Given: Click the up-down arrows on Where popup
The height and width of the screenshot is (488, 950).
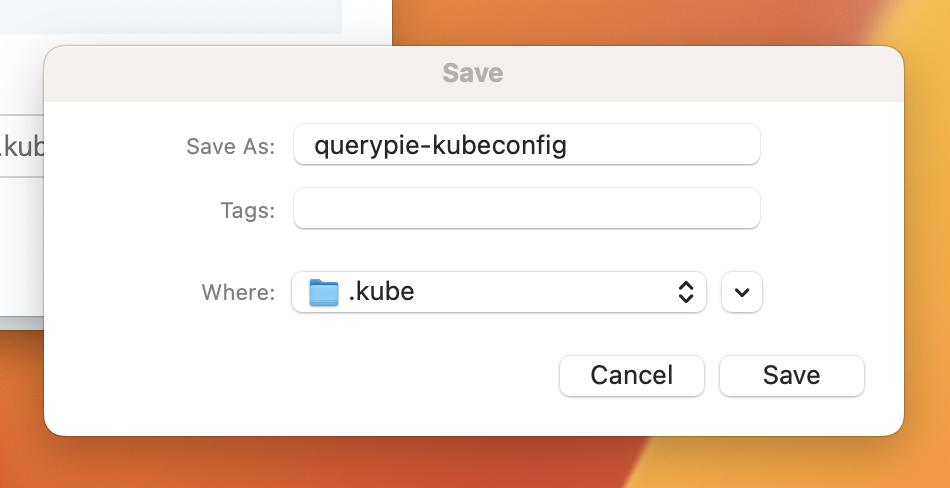Looking at the screenshot, I should (686, 292).
